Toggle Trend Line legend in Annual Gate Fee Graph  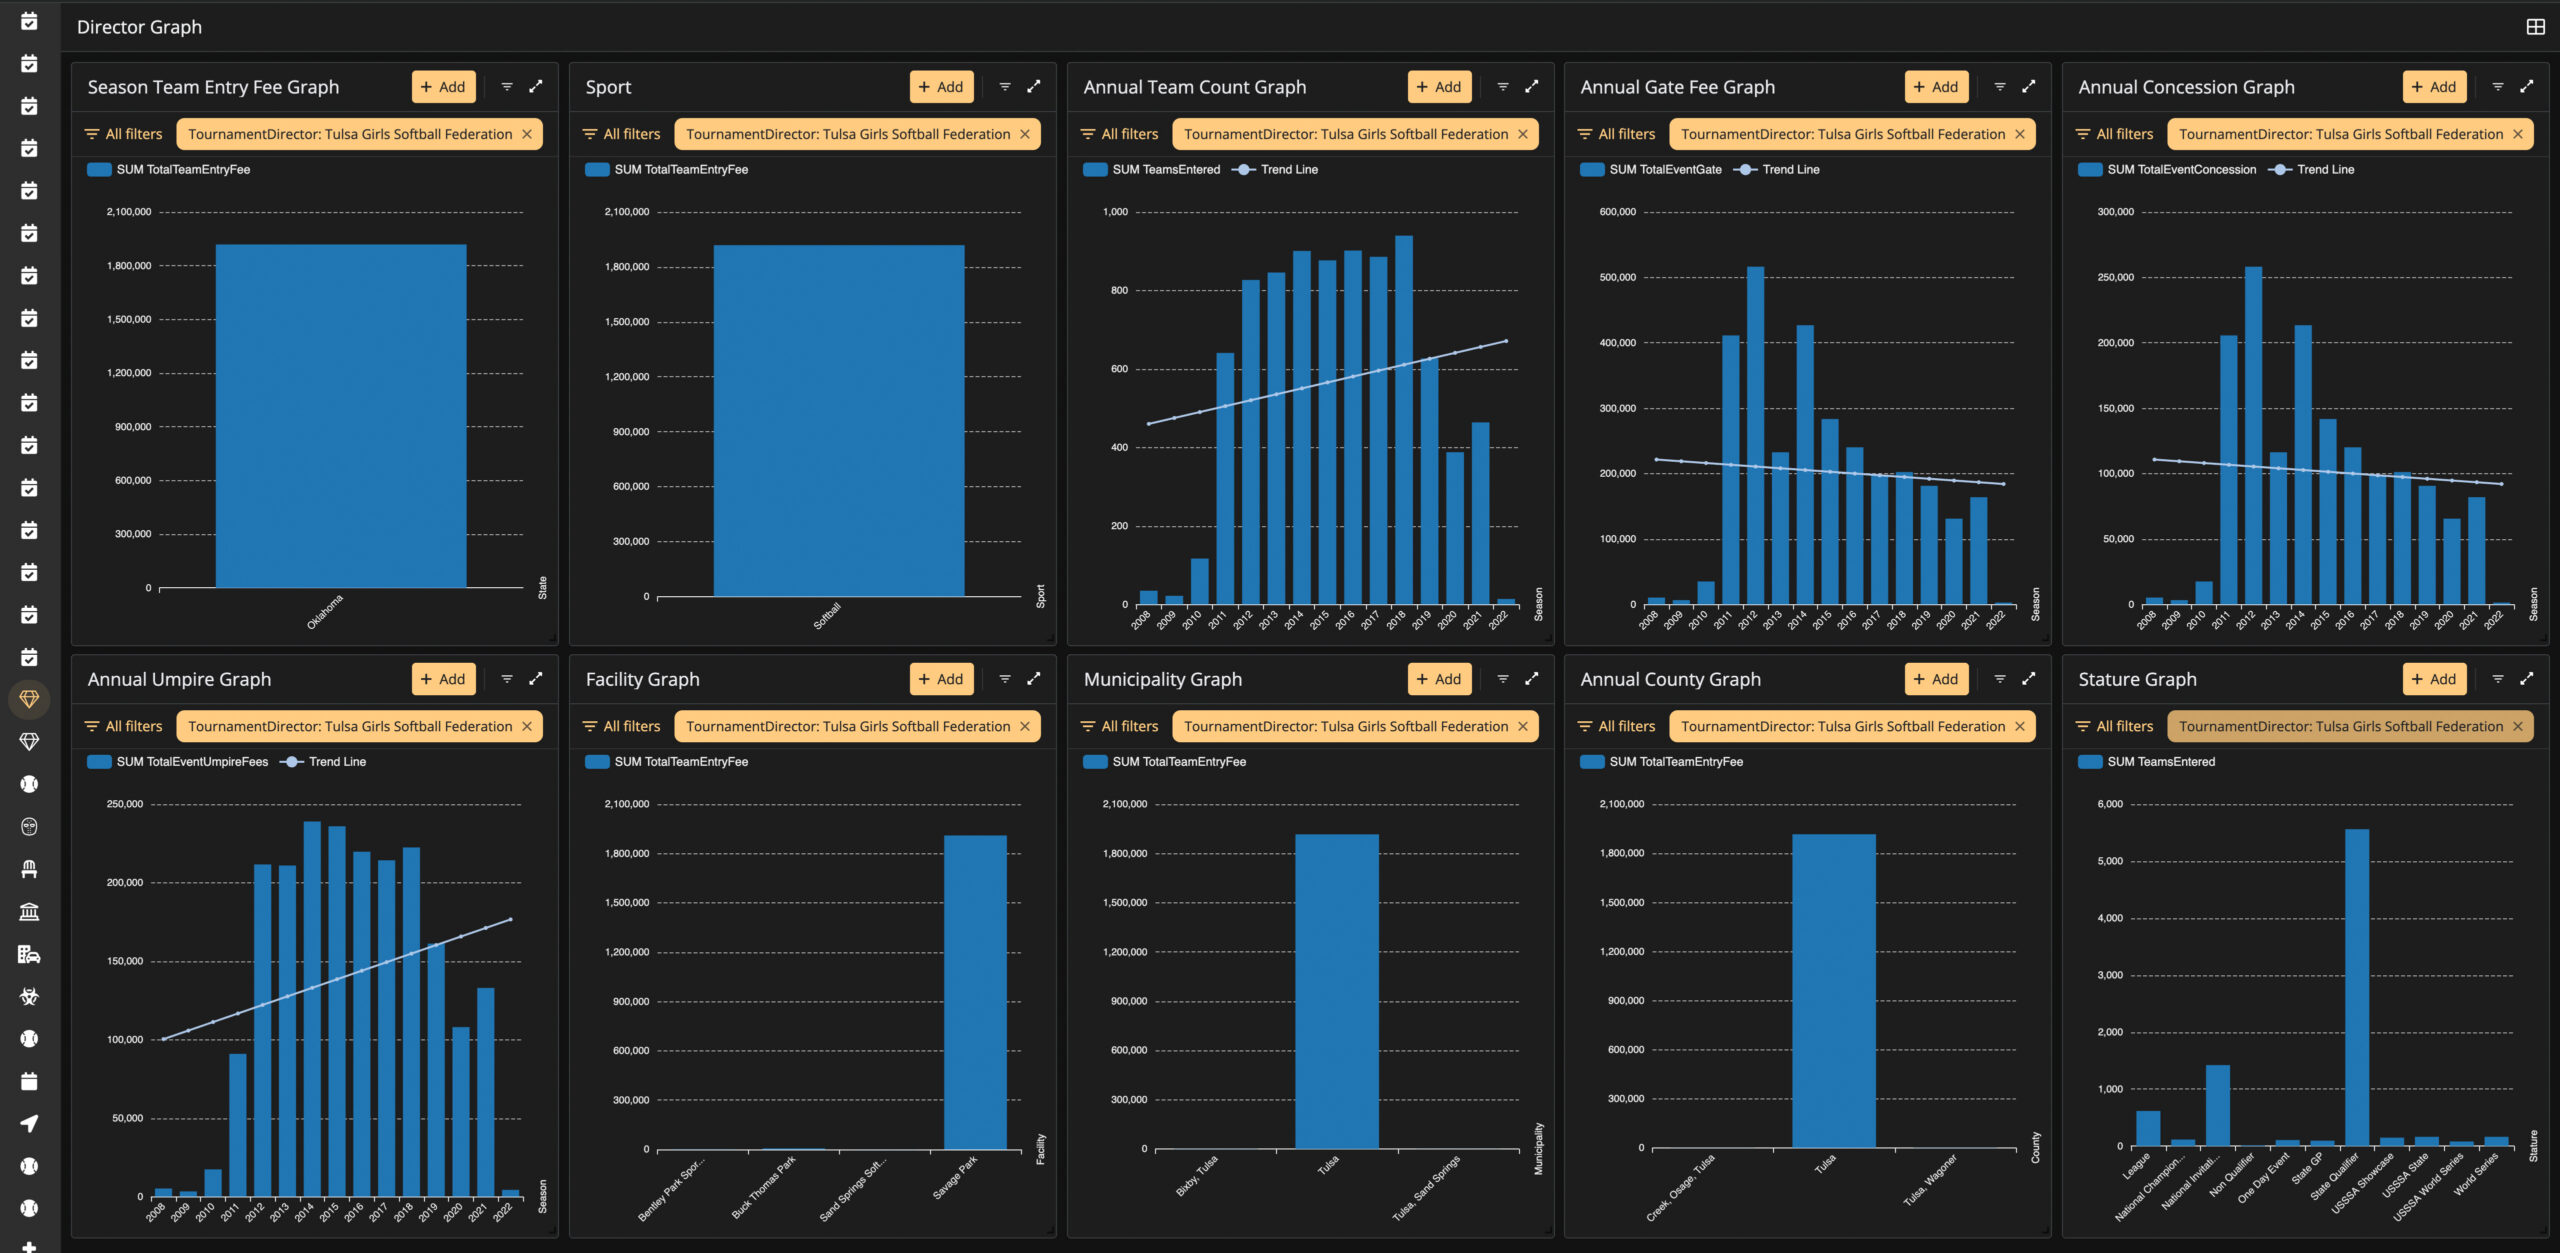pyautogui.click(x=1776, y=170)
